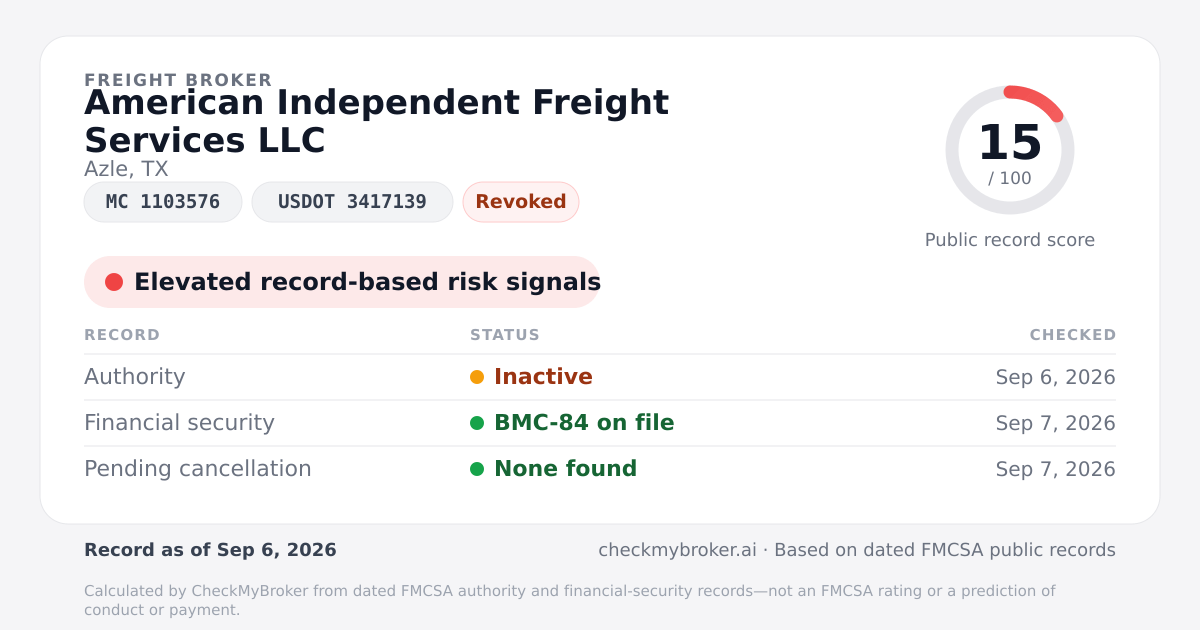Click the orange Inactive status dot
Viewport: 1200px width, 630px height.
(x=477, y=377)
